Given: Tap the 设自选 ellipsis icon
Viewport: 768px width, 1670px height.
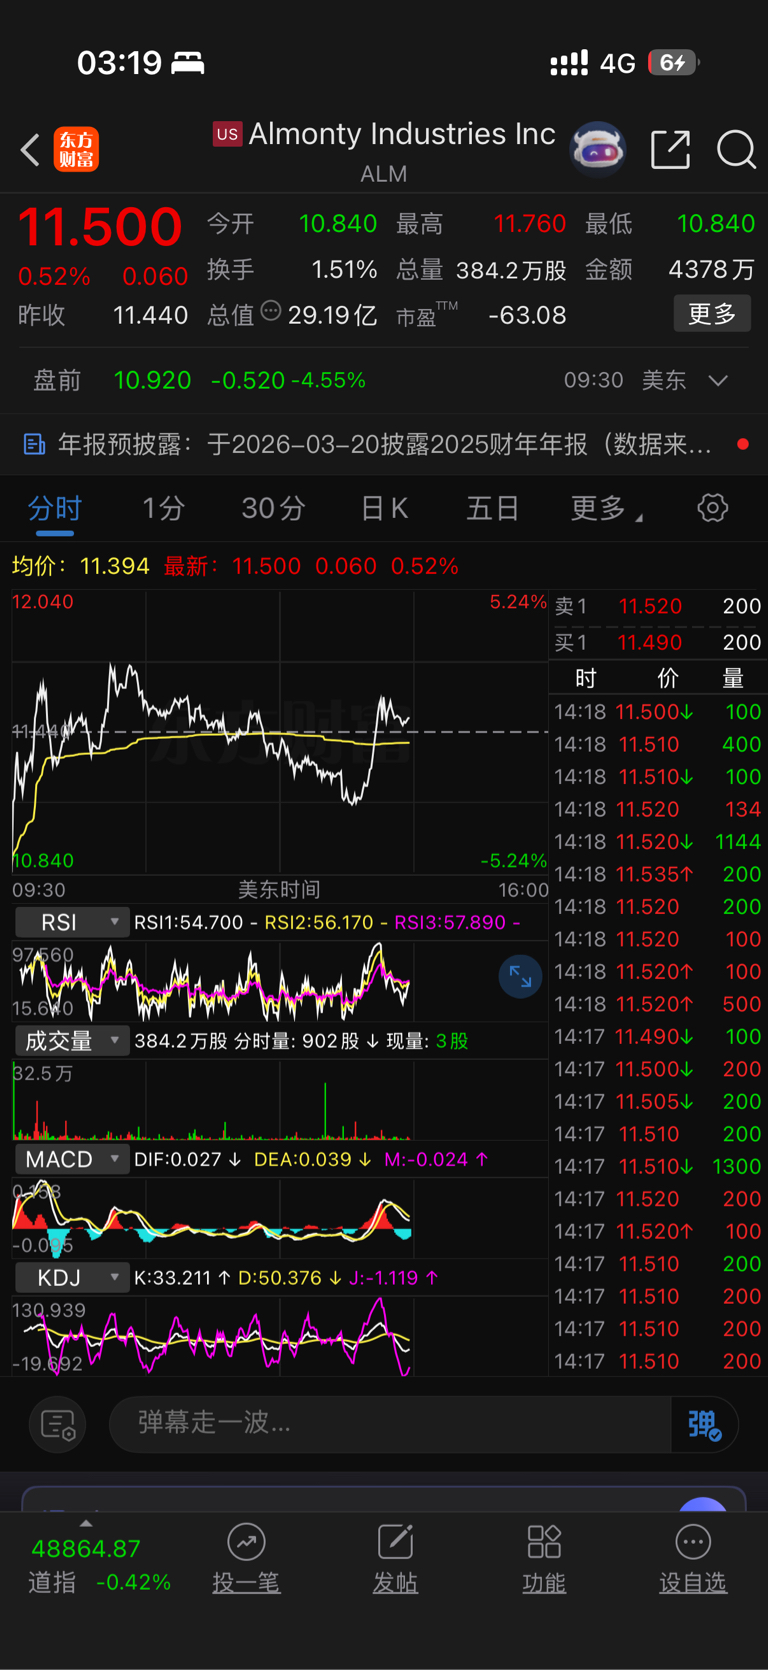Looking at the screenshot, I should click(693, 1542).
